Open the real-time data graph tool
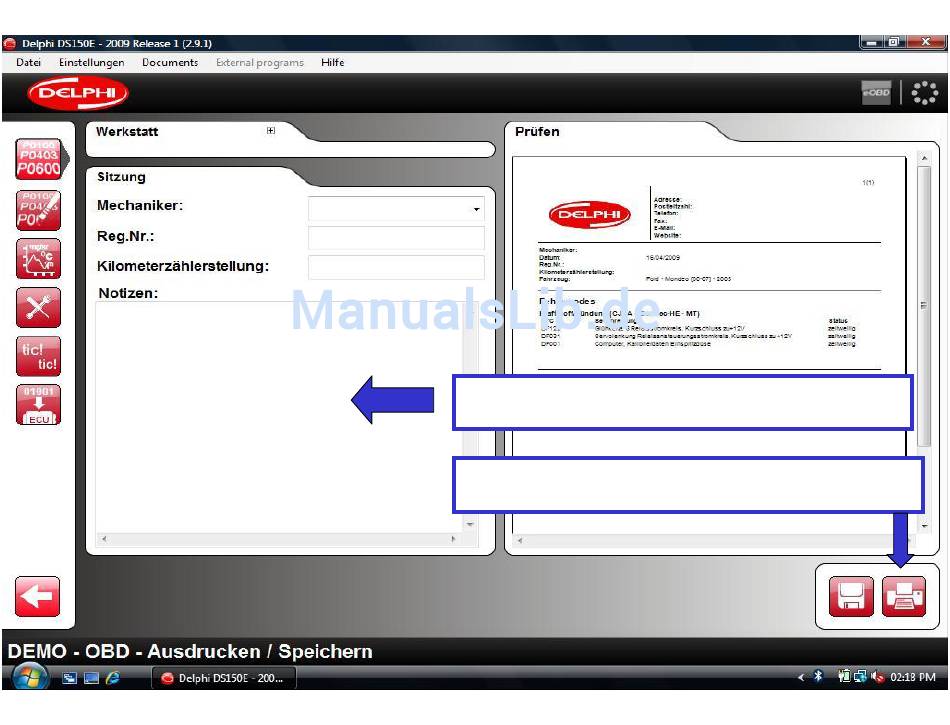The image size is (950, 725). pyautogui.click(x=39, y=259)
